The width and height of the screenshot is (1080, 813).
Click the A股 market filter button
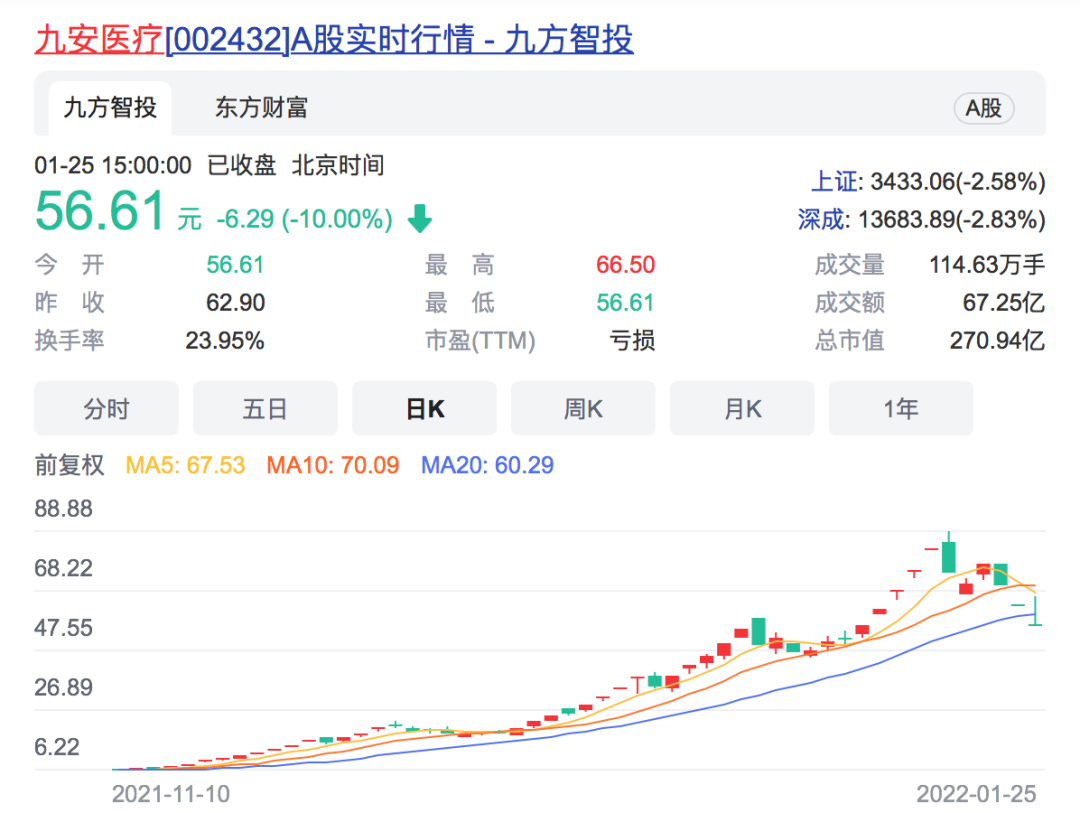(x=983, y=108)
